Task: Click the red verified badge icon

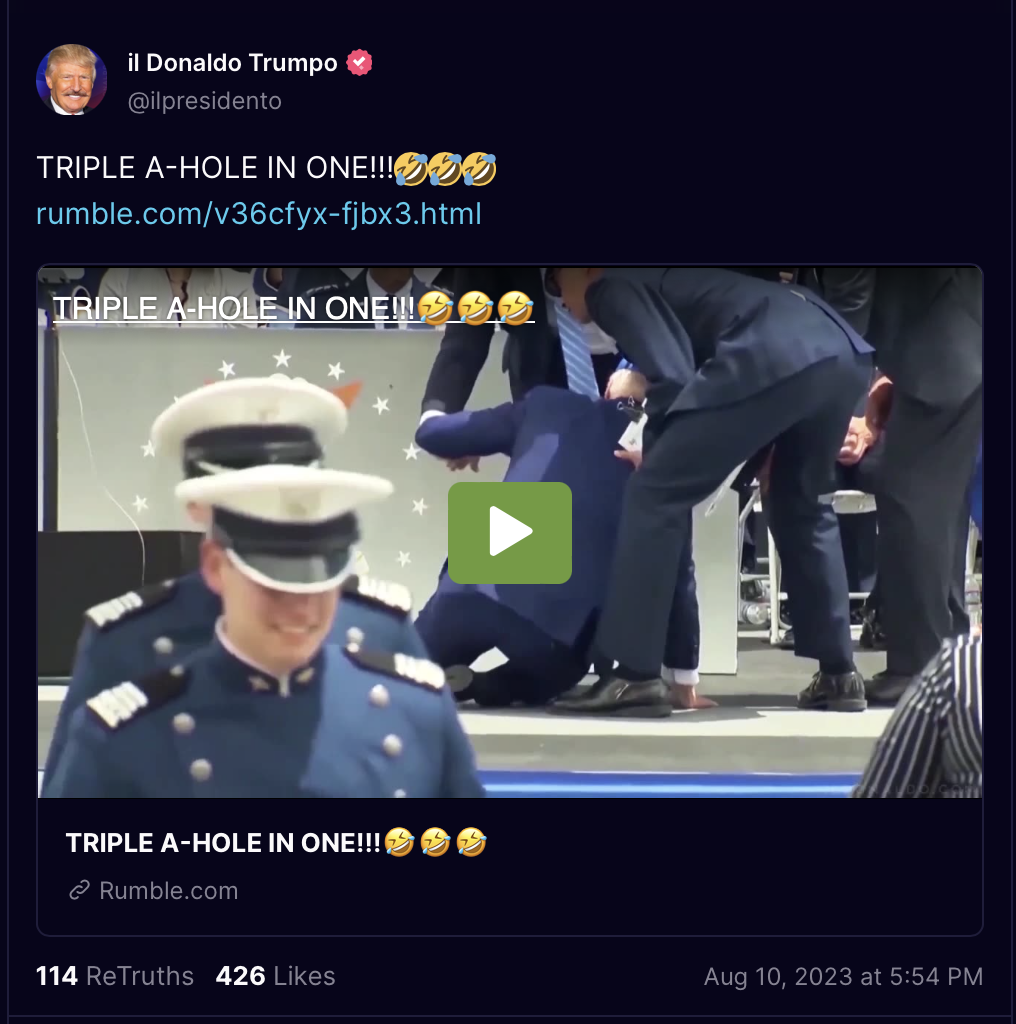Action: pyautogui.click(x=359, y=63)
